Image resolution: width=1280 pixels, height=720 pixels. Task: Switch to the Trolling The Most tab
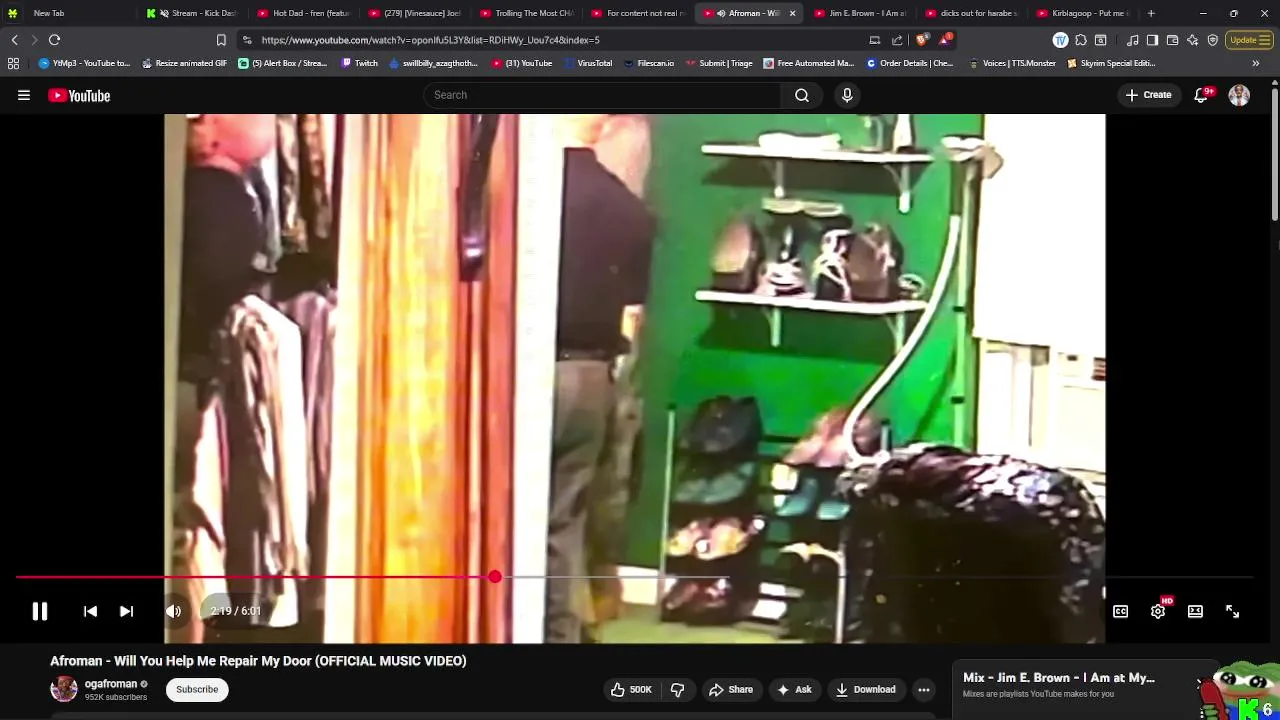[526, 13]
